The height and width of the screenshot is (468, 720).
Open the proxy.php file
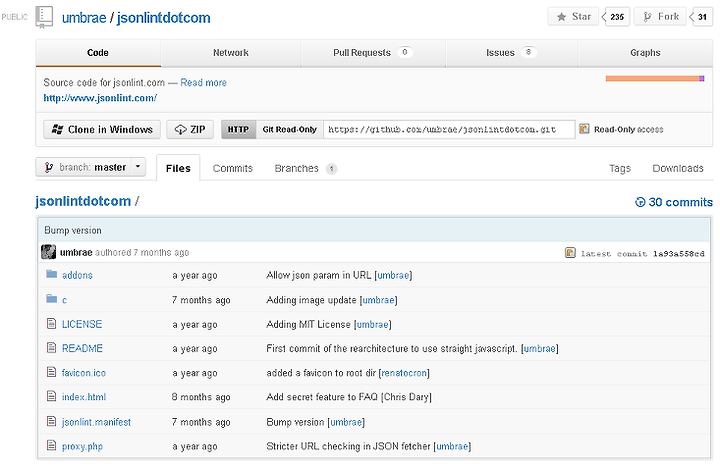click(x=82, y=446)
